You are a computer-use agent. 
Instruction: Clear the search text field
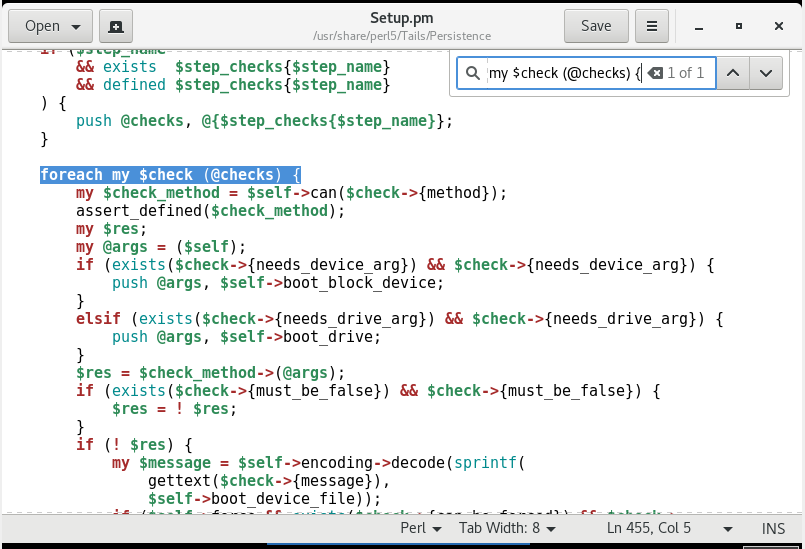point(654,73)
